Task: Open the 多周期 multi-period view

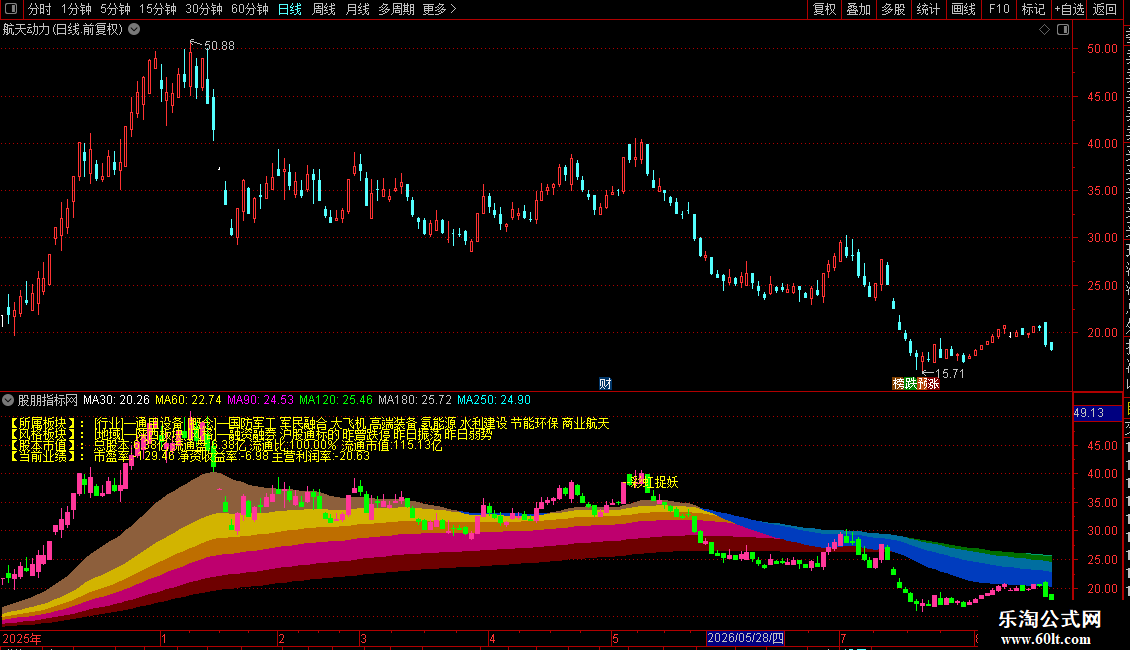Action: [x=396, y=9]
